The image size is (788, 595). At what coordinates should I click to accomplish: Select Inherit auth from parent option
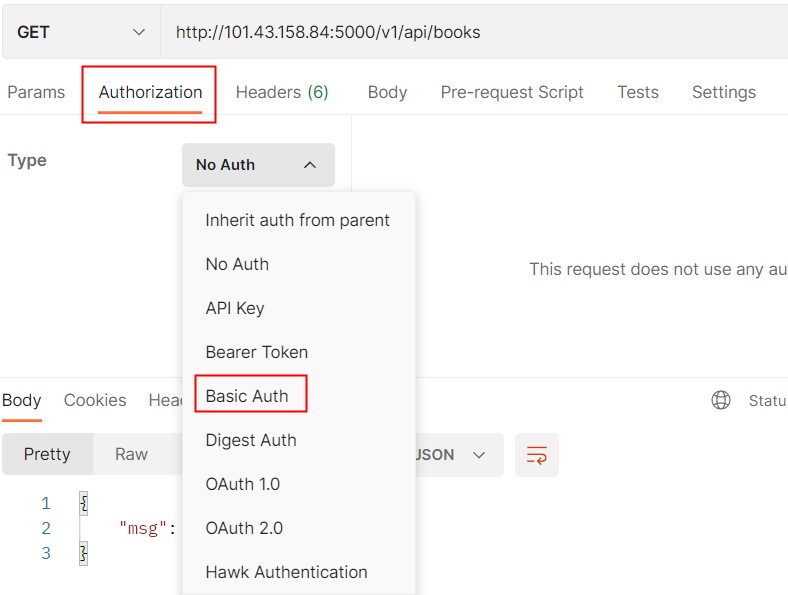[297, 220]
